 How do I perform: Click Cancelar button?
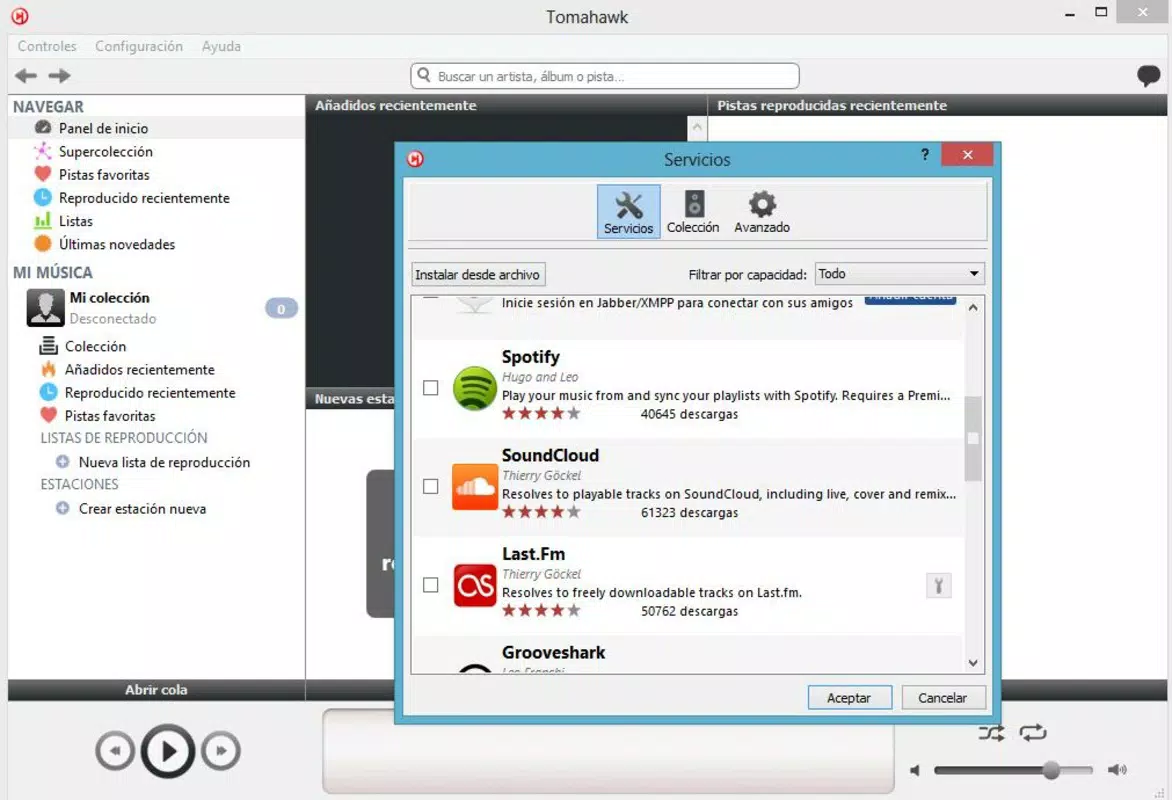(x=943, y=698)
